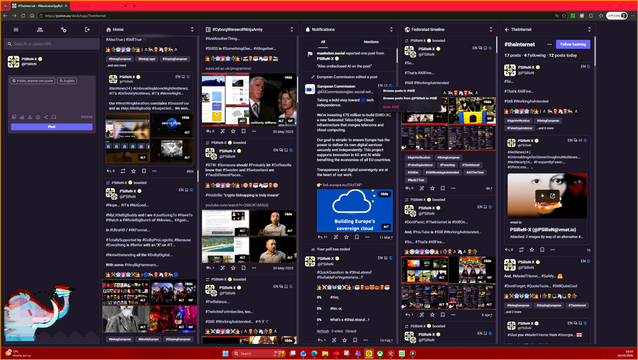
Task: Click Refresh on the closed poll
Action: tap(323, 331)
